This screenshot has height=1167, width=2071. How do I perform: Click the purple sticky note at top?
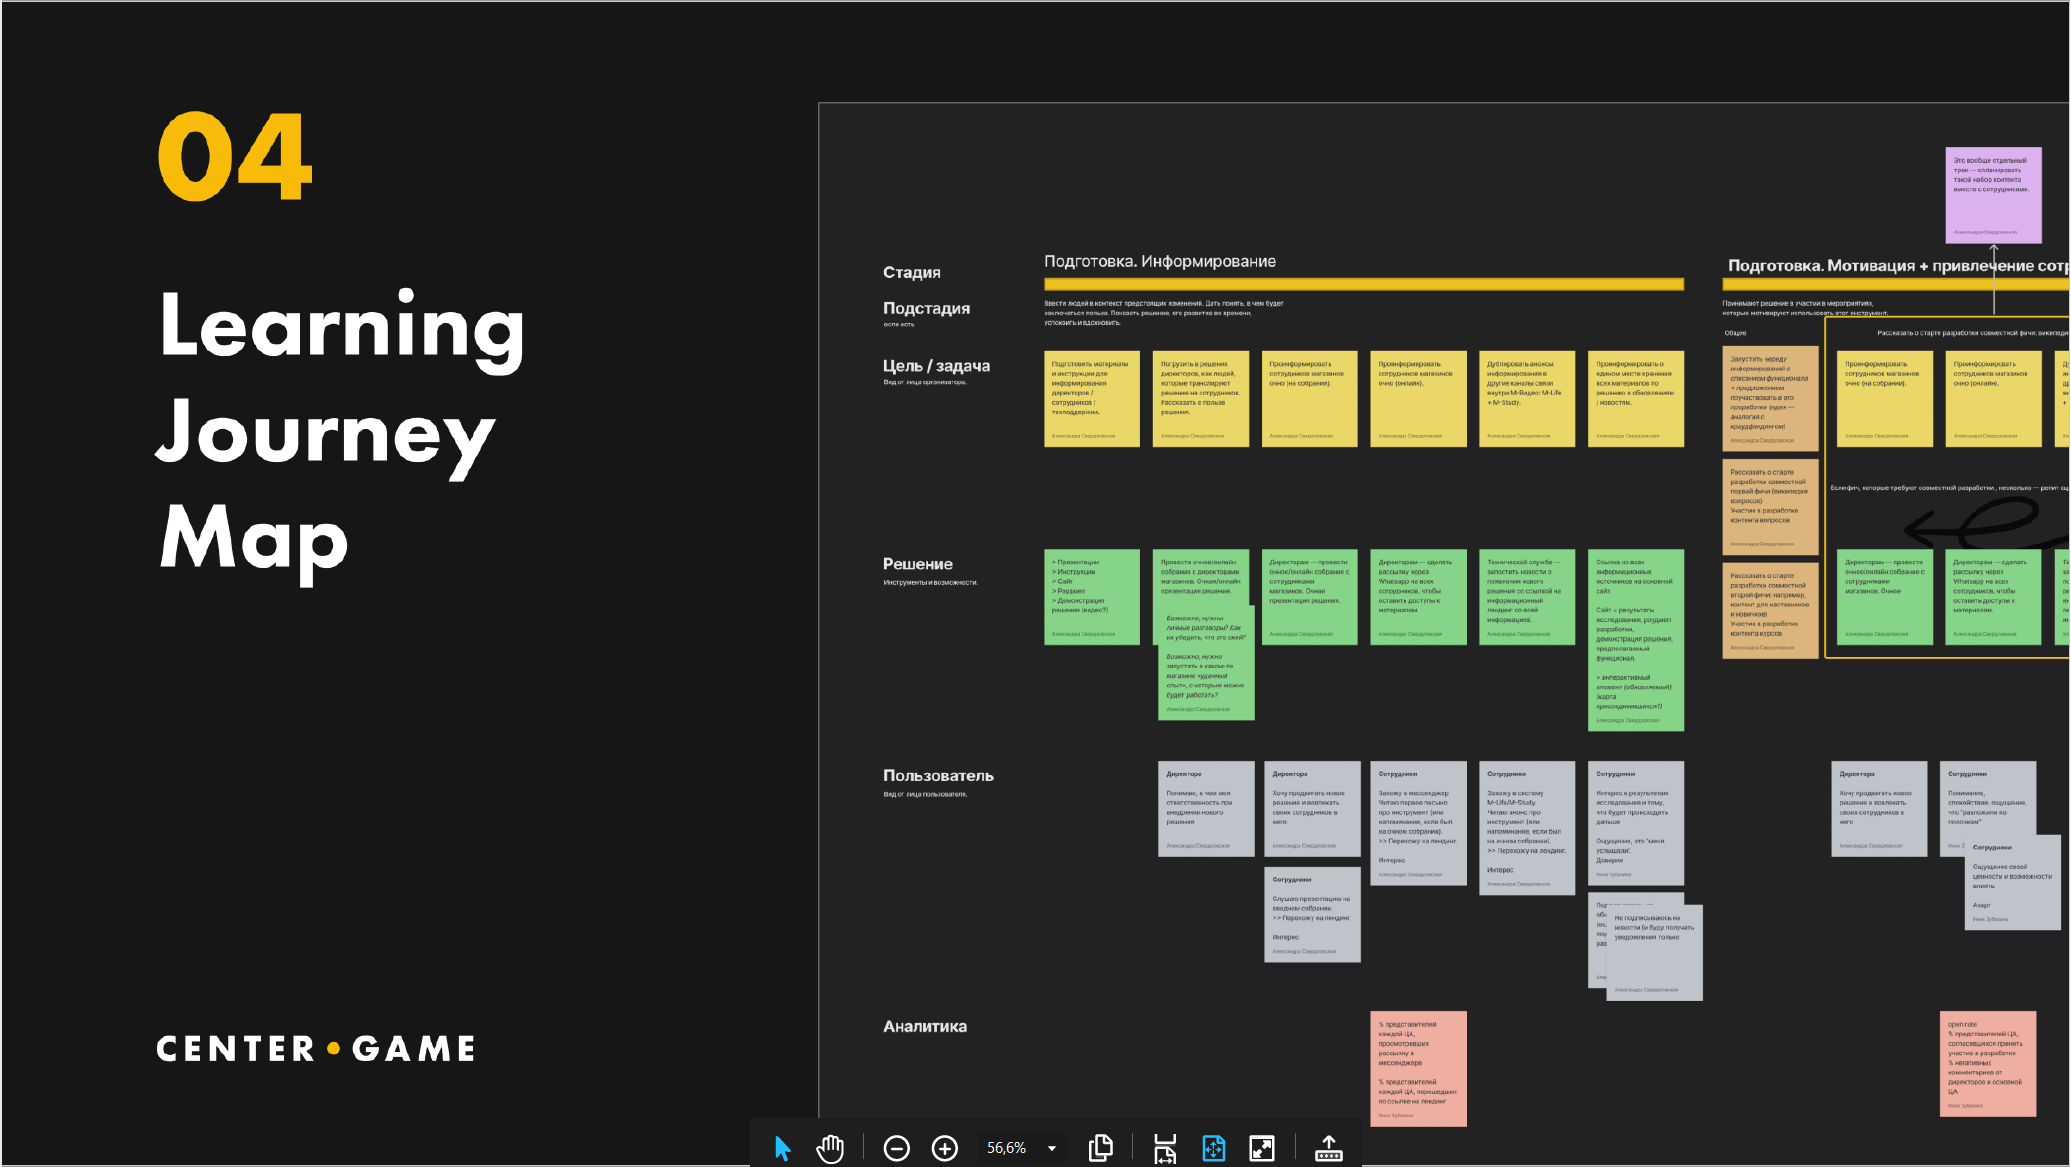coord(1992,195)
